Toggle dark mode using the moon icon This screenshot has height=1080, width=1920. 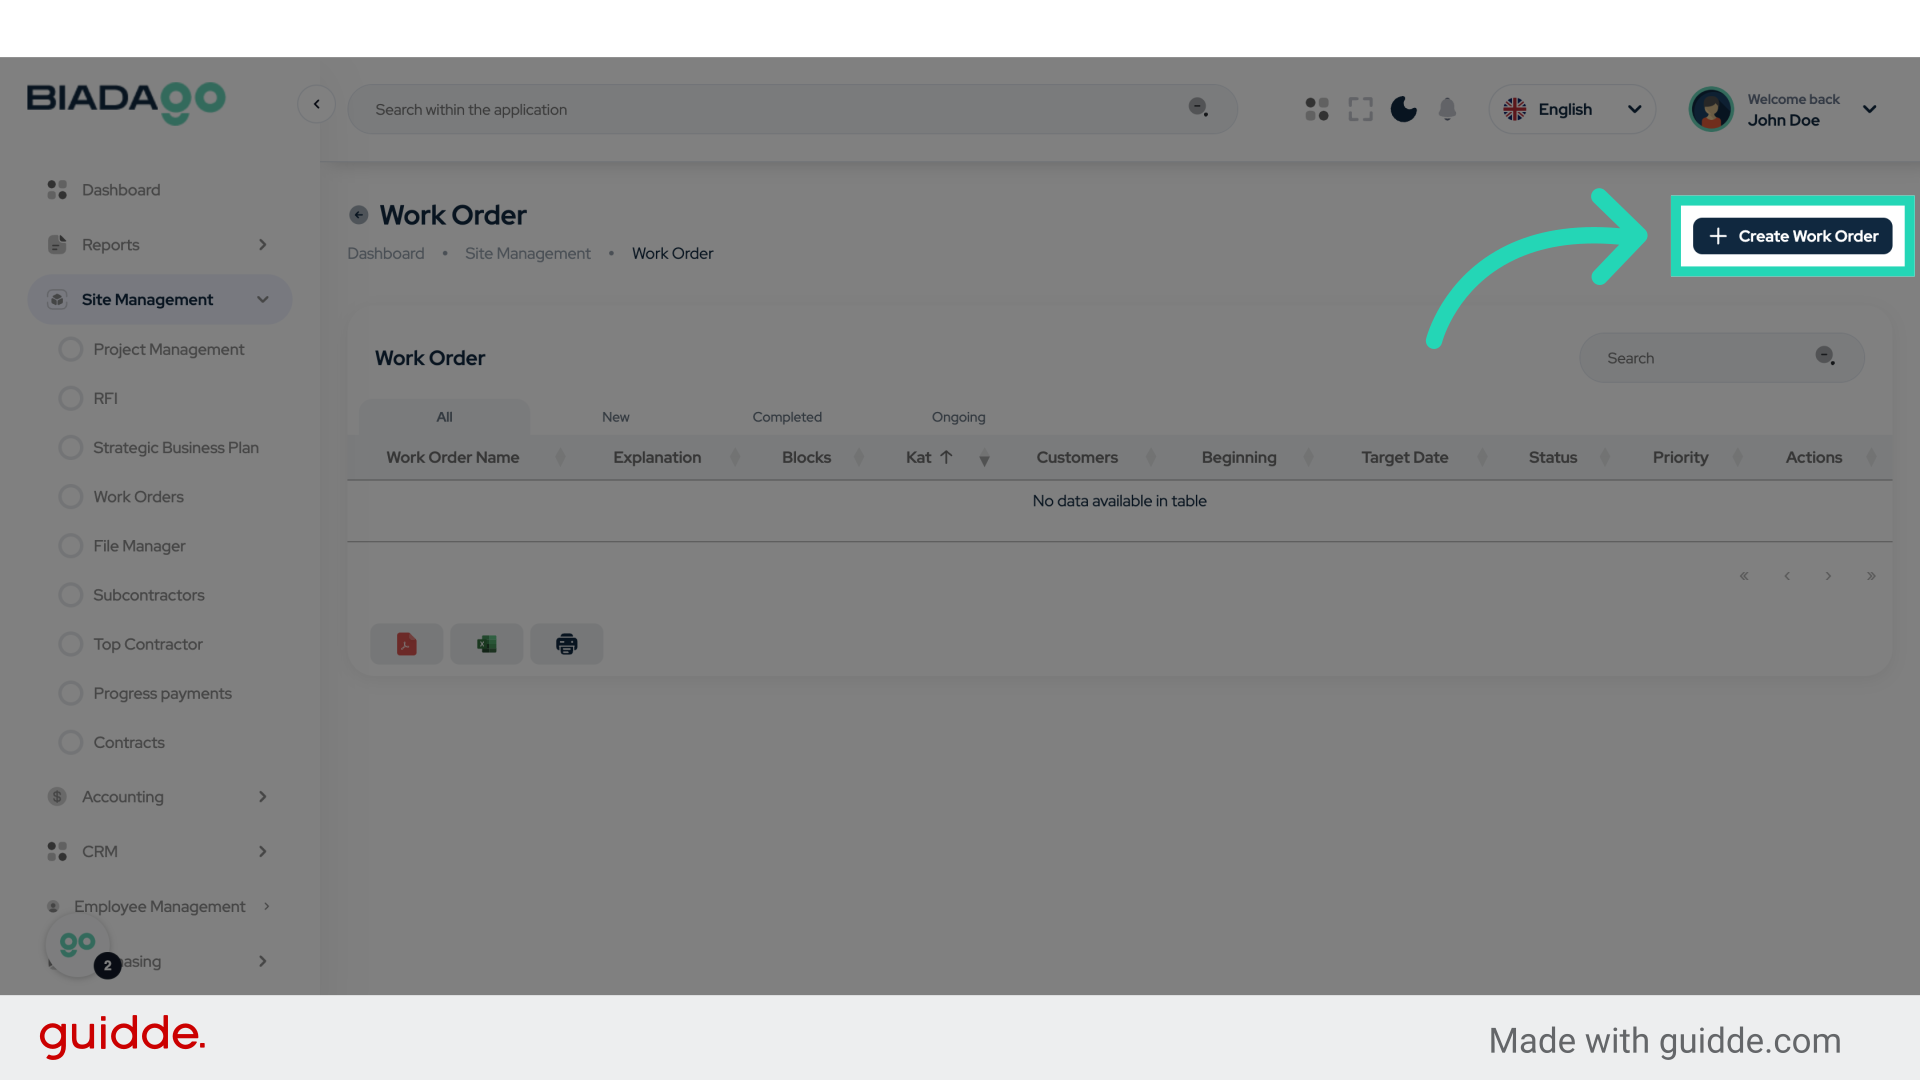(x=1403, y=109)
